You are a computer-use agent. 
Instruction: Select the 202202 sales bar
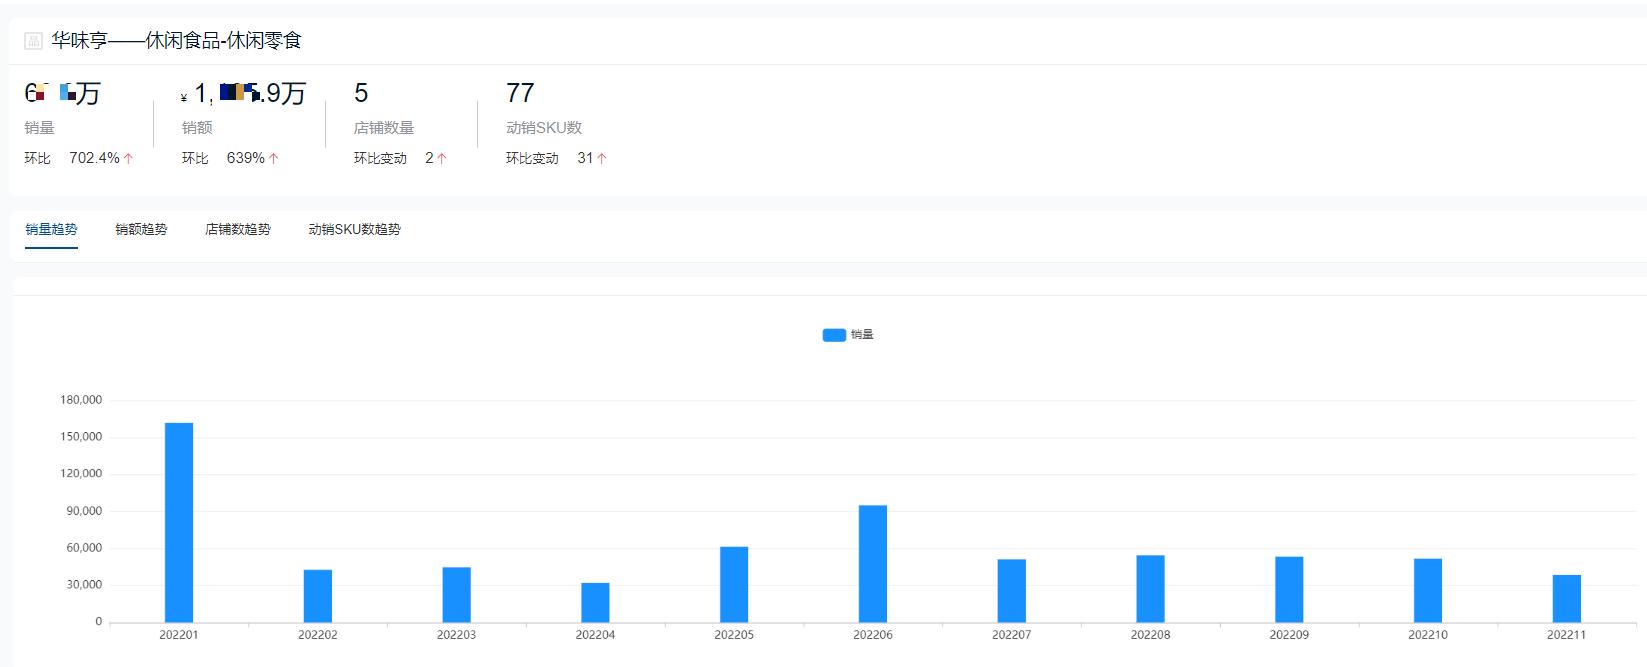[x=318, y=596]
